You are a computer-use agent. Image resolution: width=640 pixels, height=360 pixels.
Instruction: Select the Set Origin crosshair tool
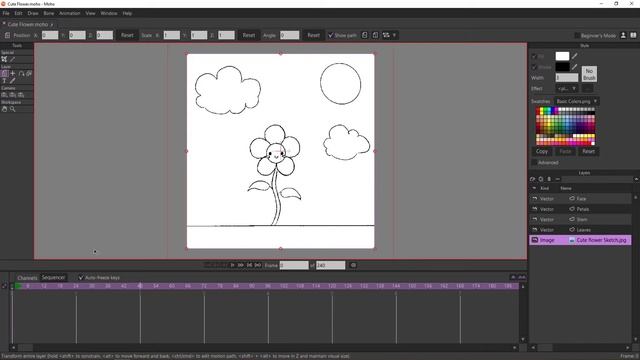click(x=13, y=73)
